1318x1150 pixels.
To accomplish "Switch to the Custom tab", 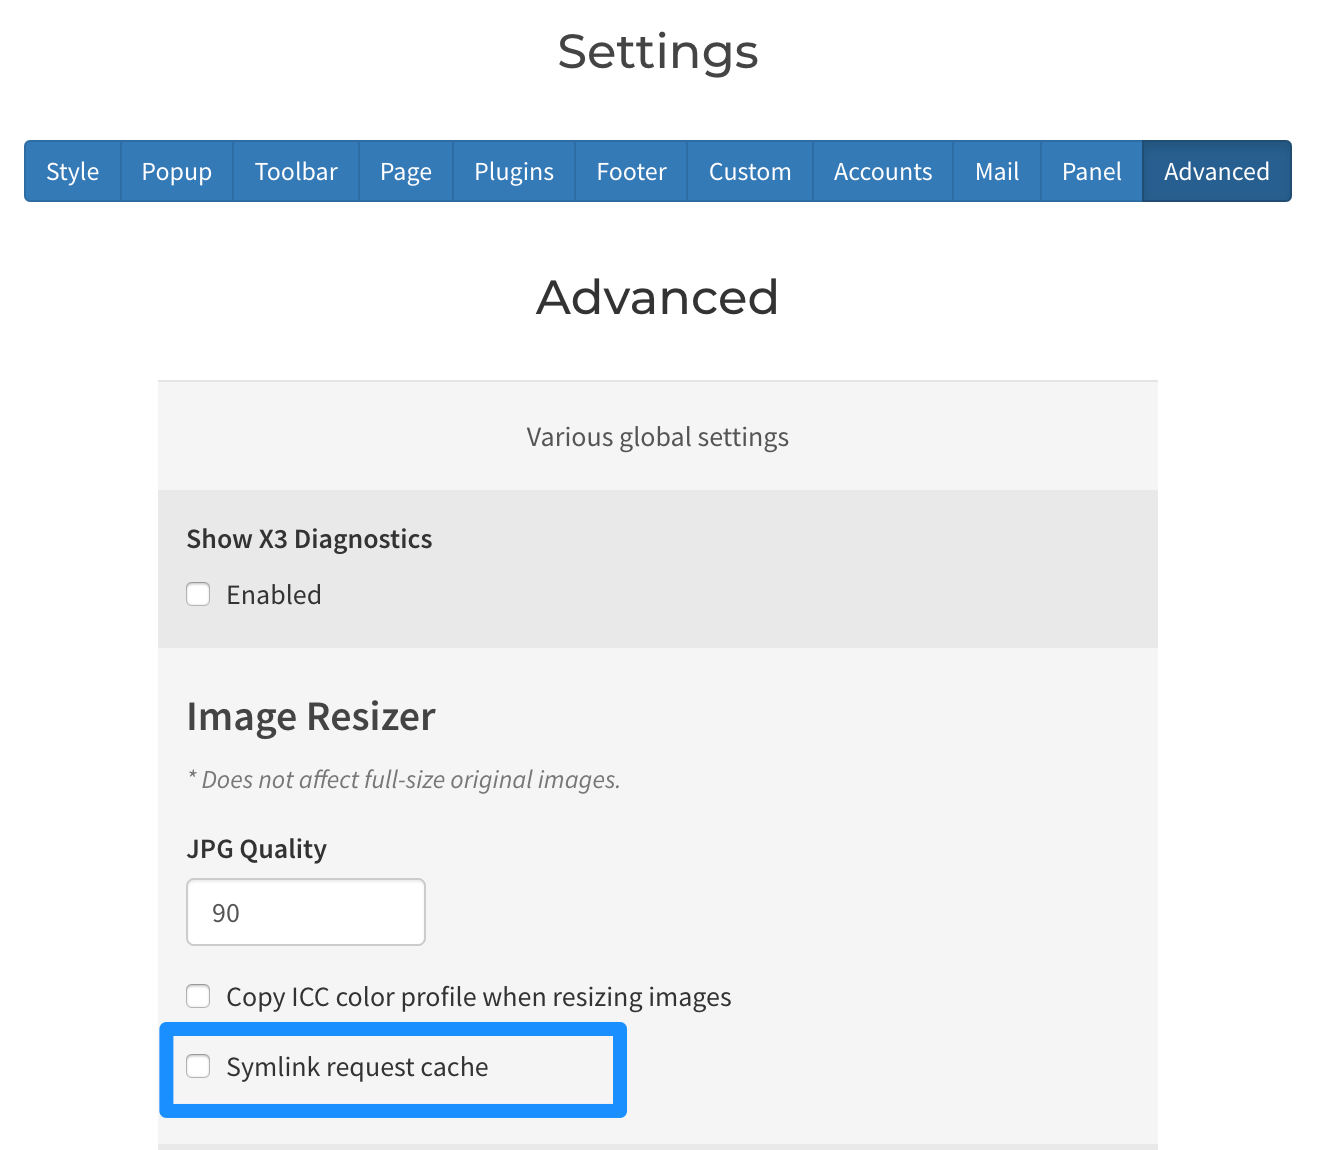I will tap(750, 171).
